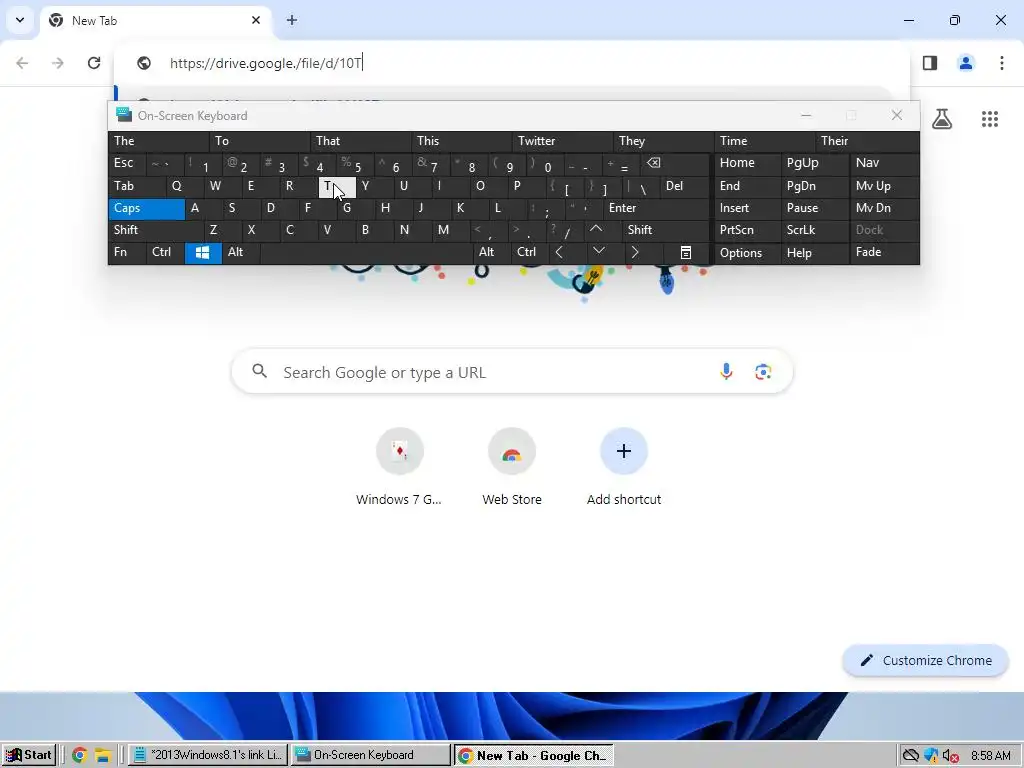Click the spacebar key
This screenshot has height=768, width=1024.
coord(366,252)
